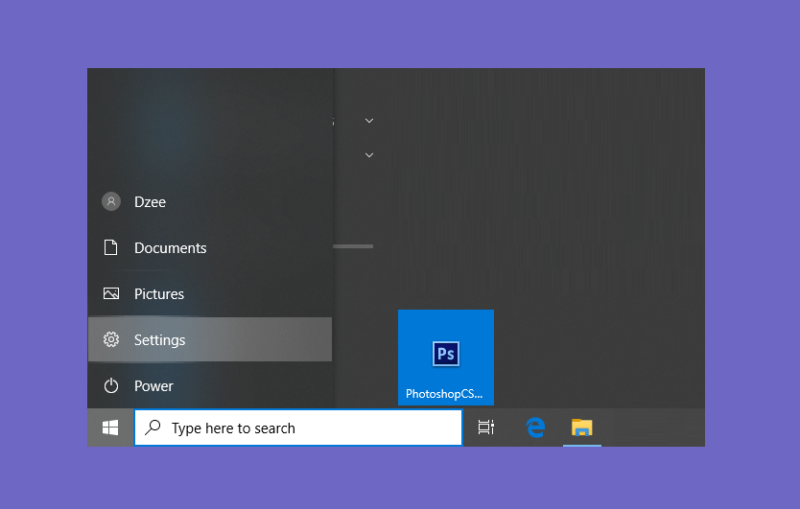The image size is (800, 509).
Task: Expand the lower chevron in app list
Action: click(369, 155)
